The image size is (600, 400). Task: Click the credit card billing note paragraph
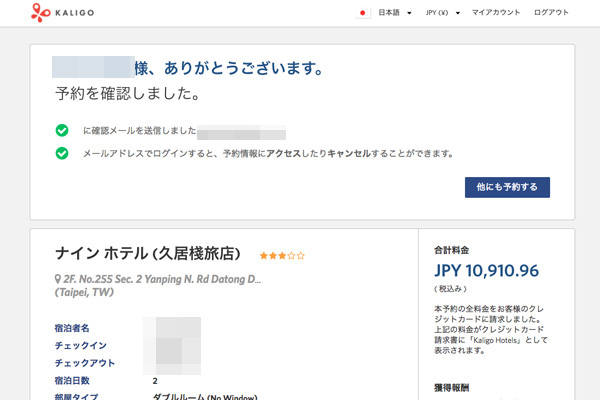tap(491, 330)
